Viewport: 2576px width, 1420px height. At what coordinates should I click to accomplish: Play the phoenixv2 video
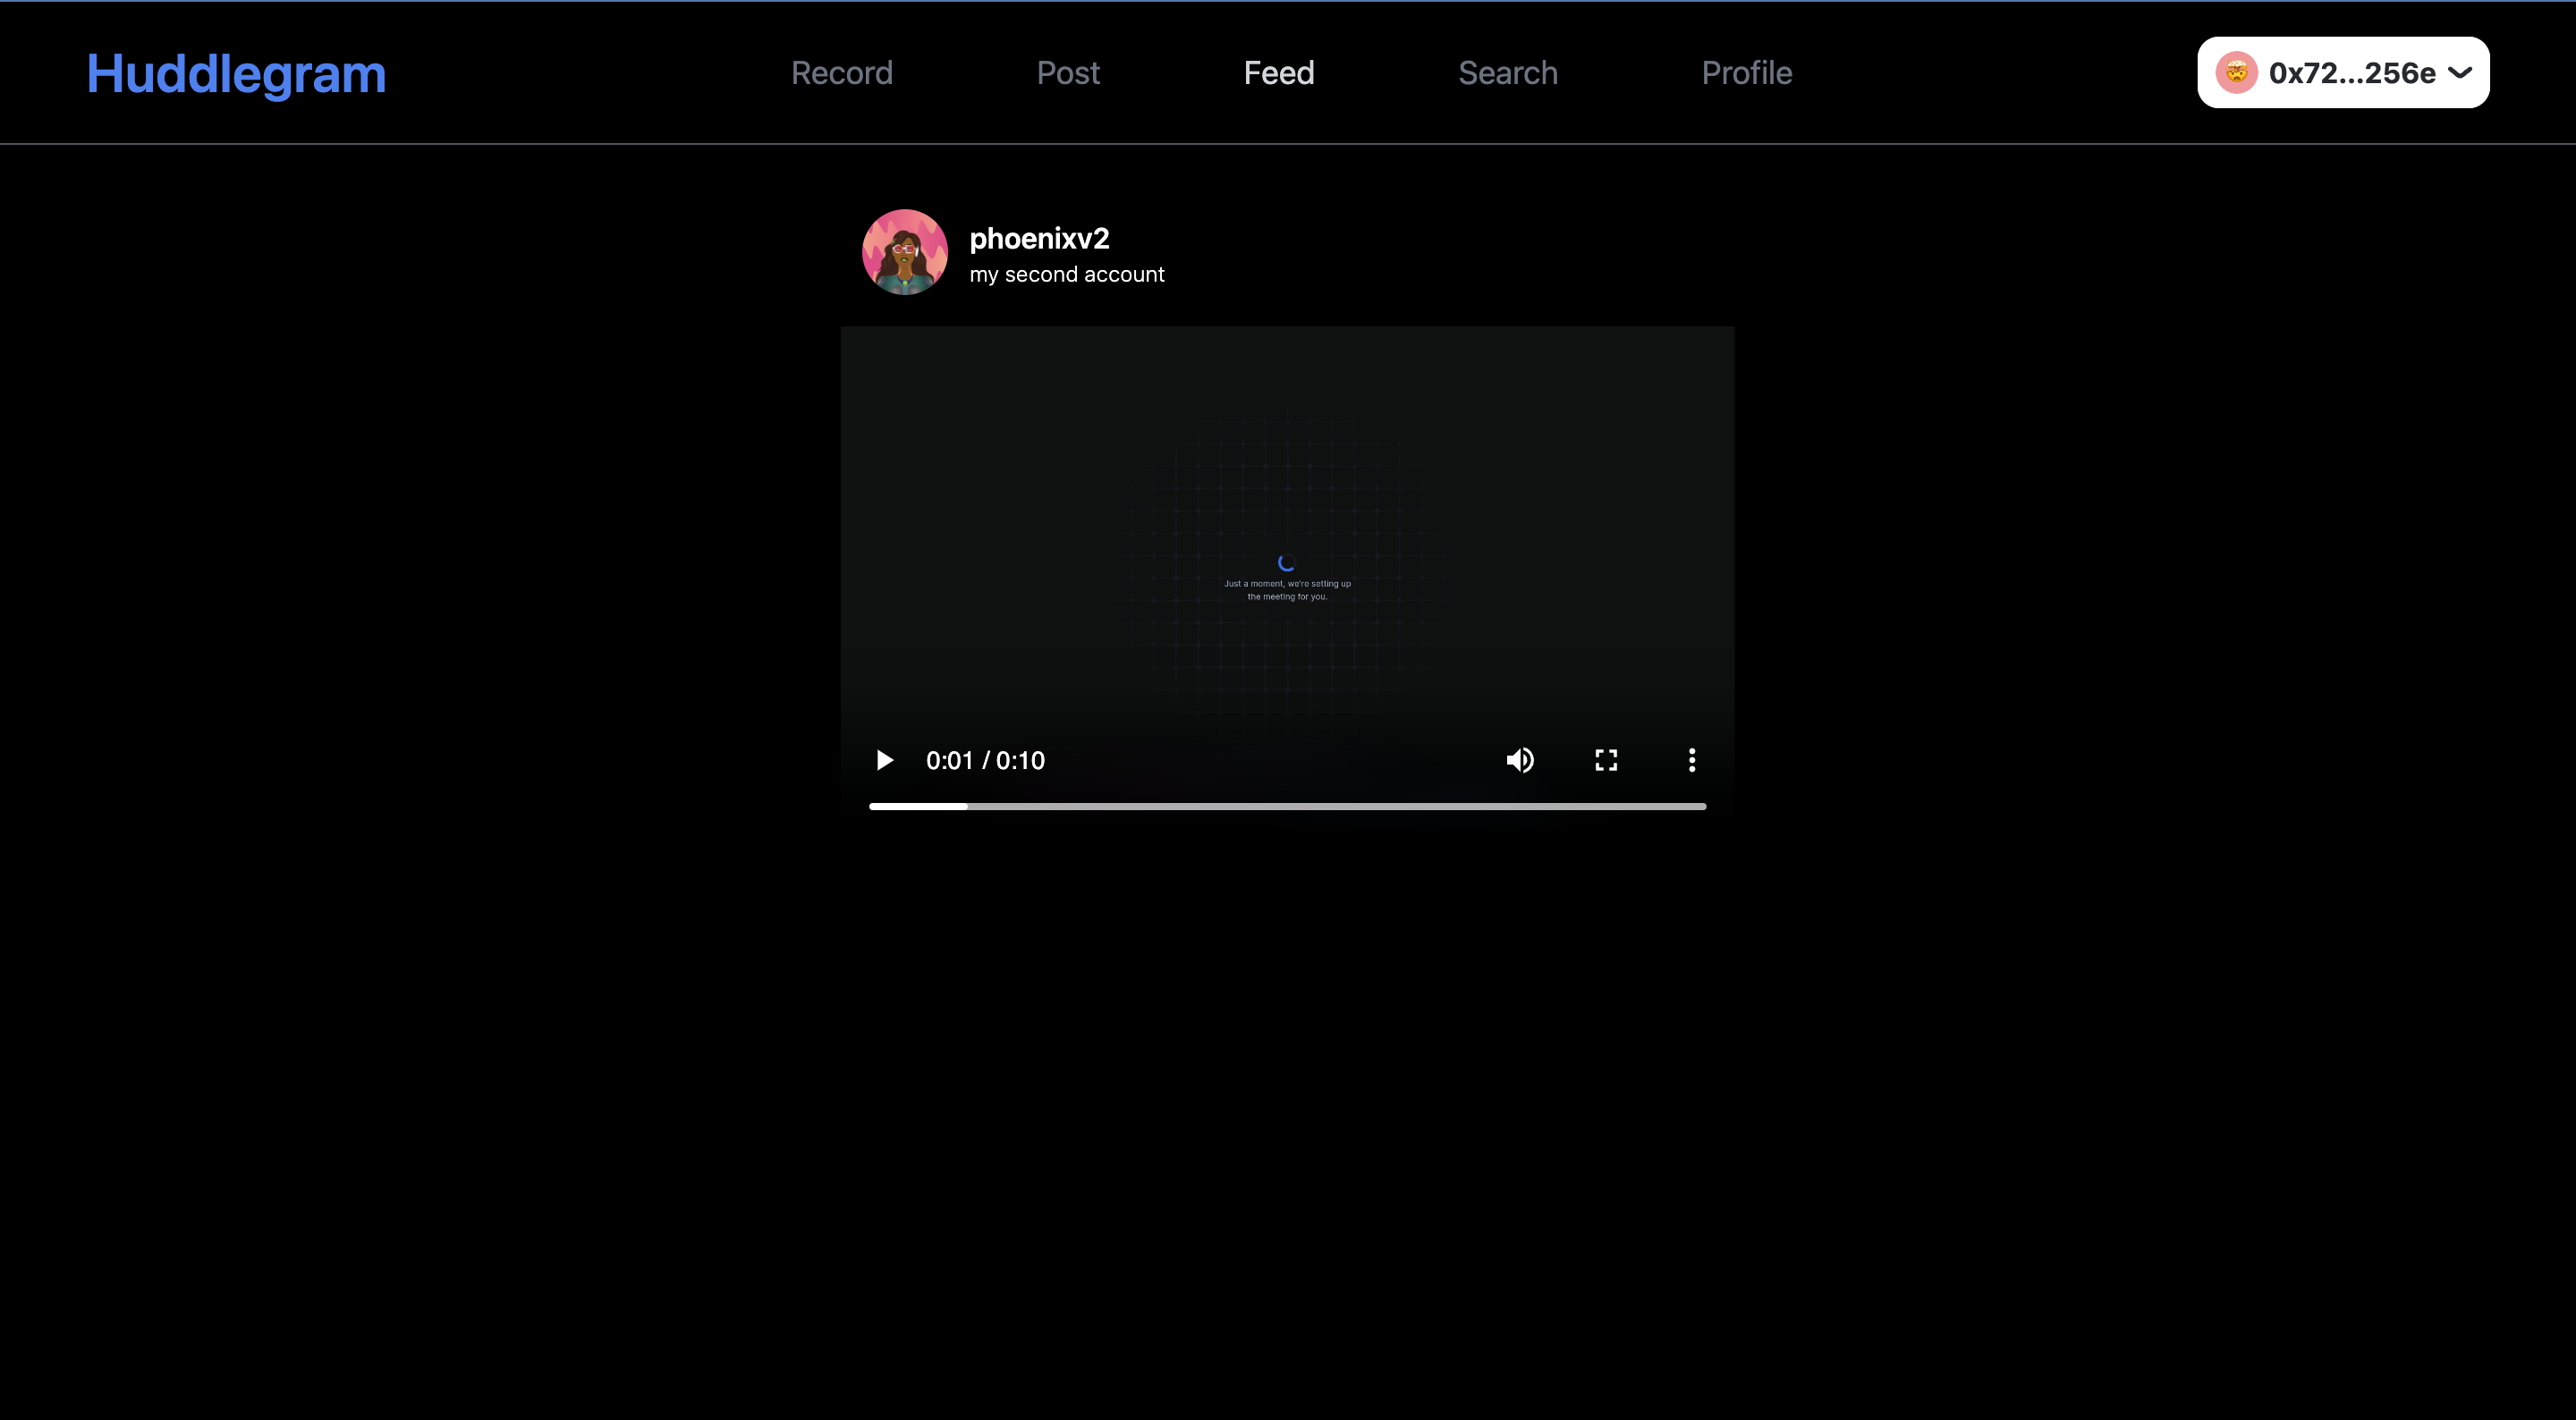point(884,760)
